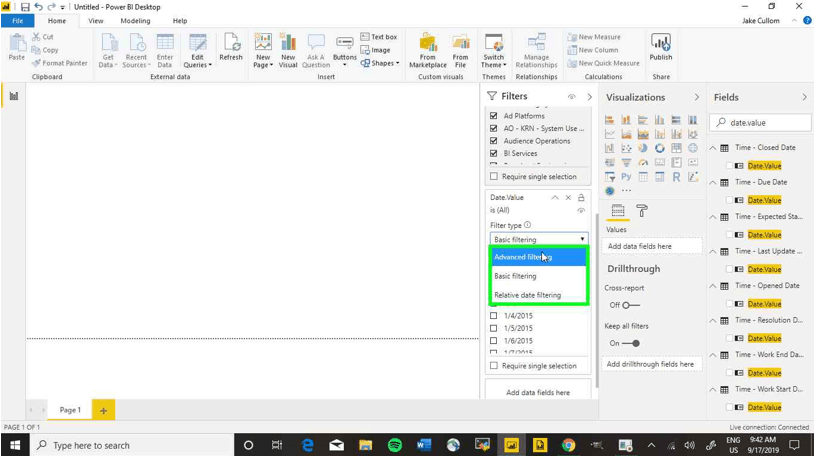This screenshot has height=458, width=815.
Task: Open the File tab
Action: point(18,21)
